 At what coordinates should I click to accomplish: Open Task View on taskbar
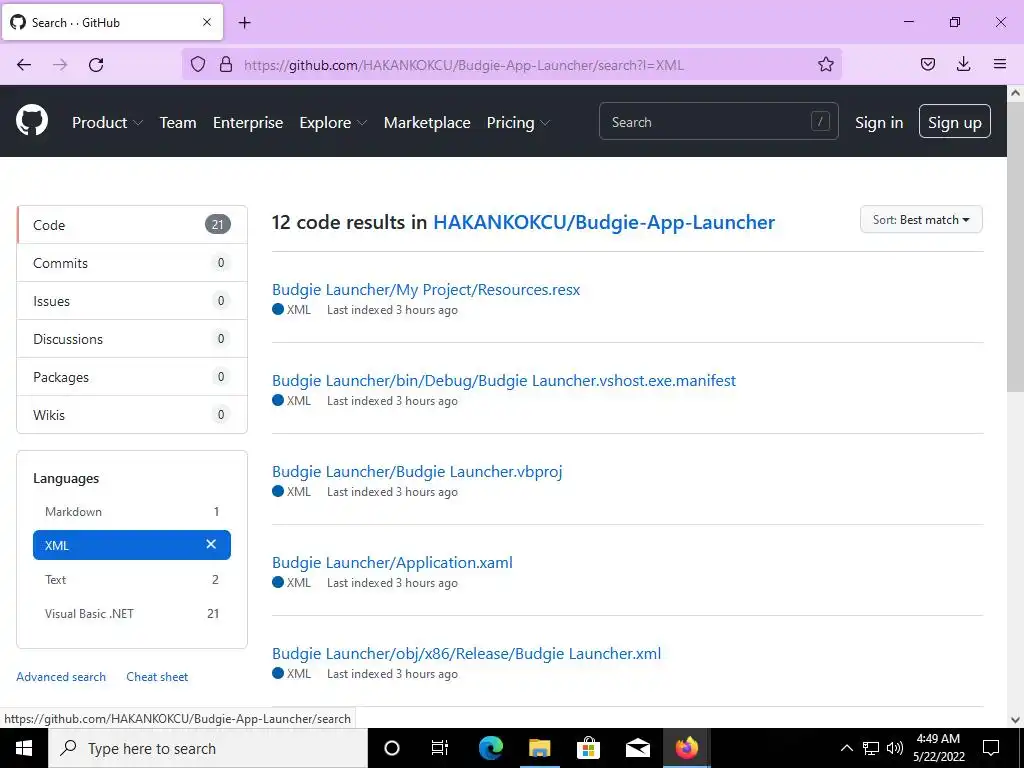(x=440, y=748)
